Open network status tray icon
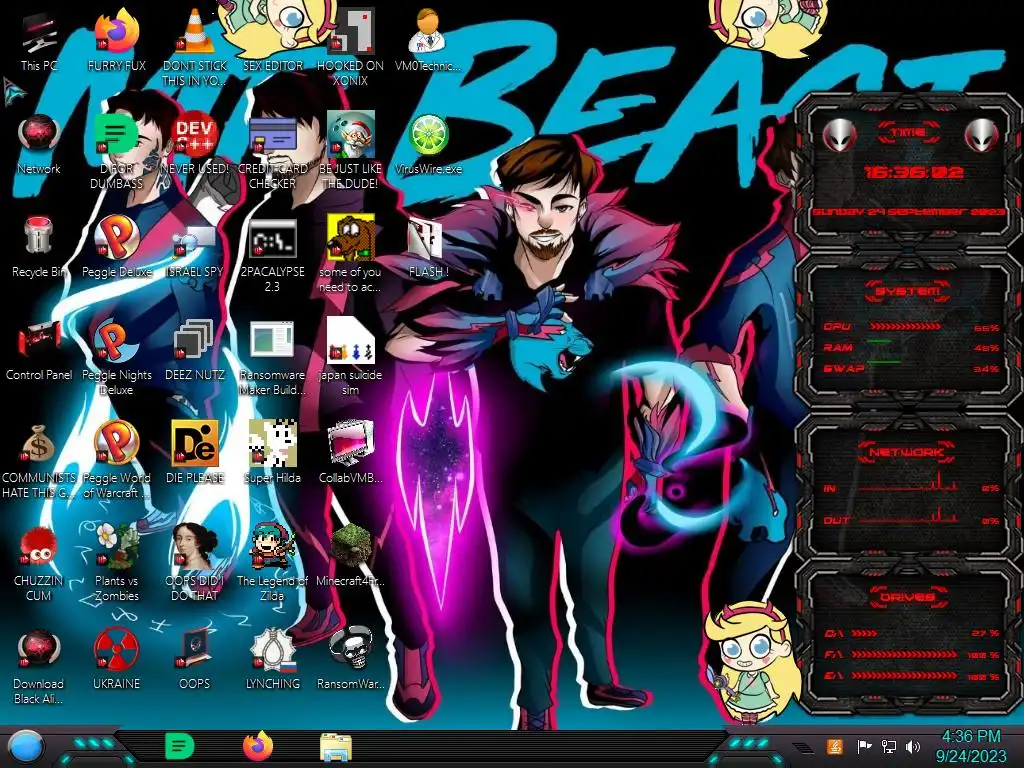Image resolution: width=1024 pixels, height=768 pixels. pyautogui.click(x=889, y=746)
